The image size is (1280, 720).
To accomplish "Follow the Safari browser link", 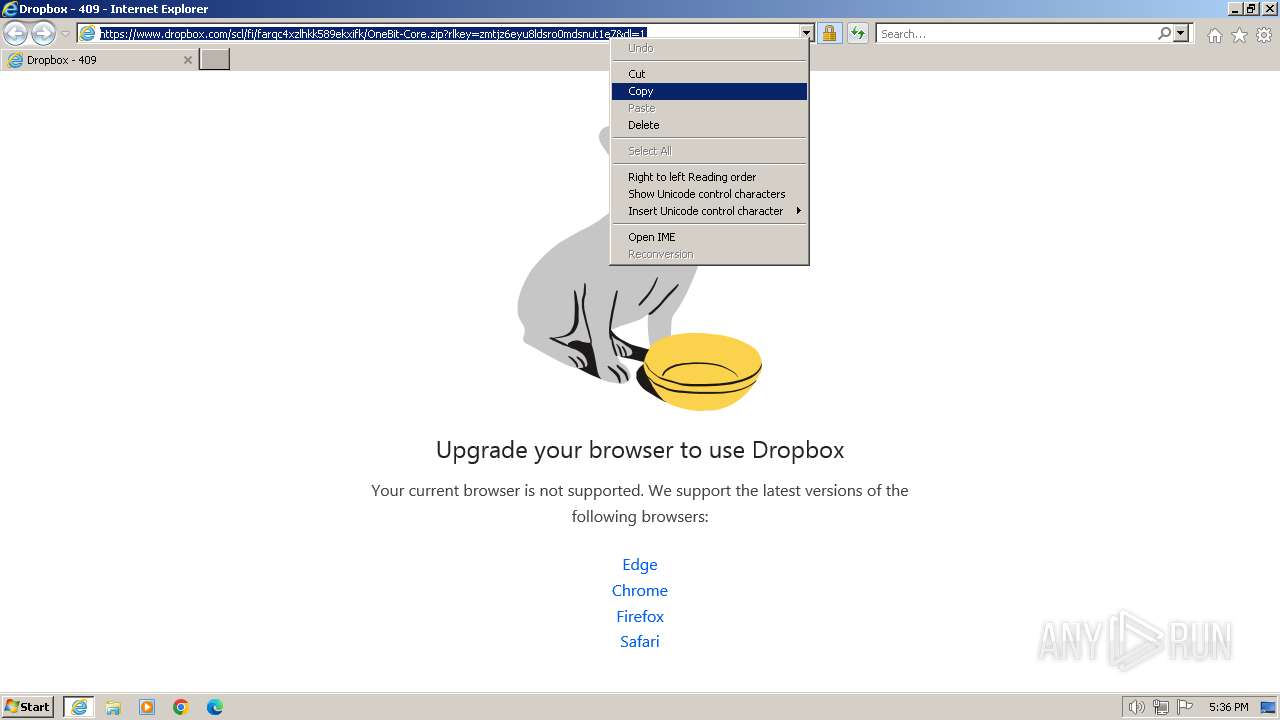I will pyautogui.click(x=640, y=642).
